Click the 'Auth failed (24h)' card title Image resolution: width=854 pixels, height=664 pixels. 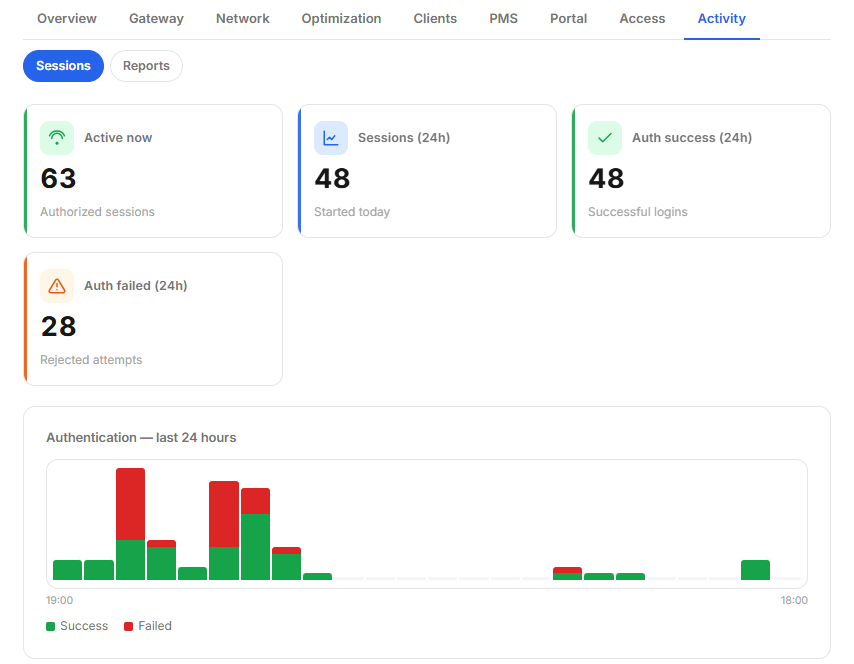pos(136,286)
